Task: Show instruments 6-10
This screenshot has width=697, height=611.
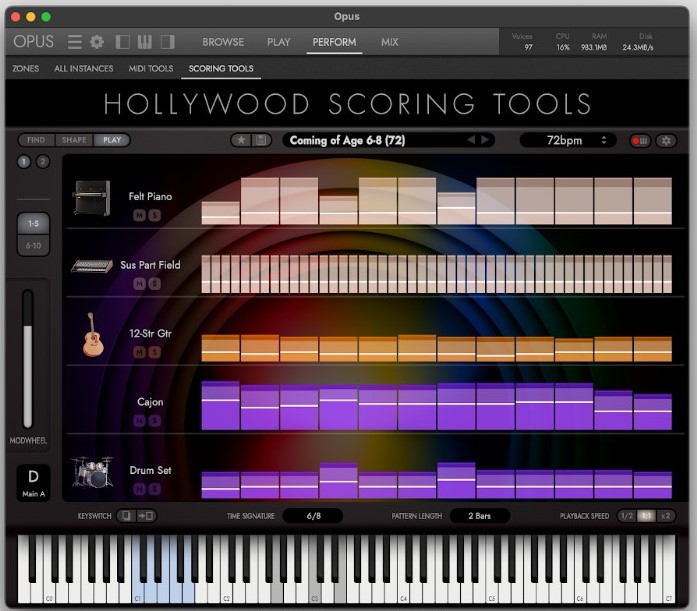Action: (33, 245)
